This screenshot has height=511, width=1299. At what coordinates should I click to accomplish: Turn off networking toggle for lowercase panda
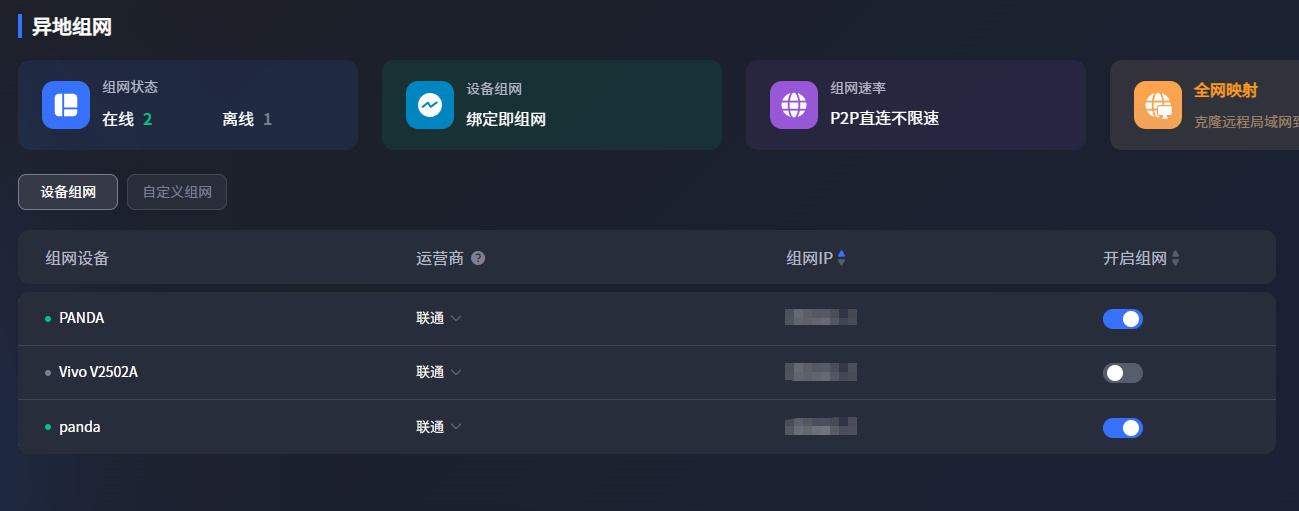coord(1122,428)
